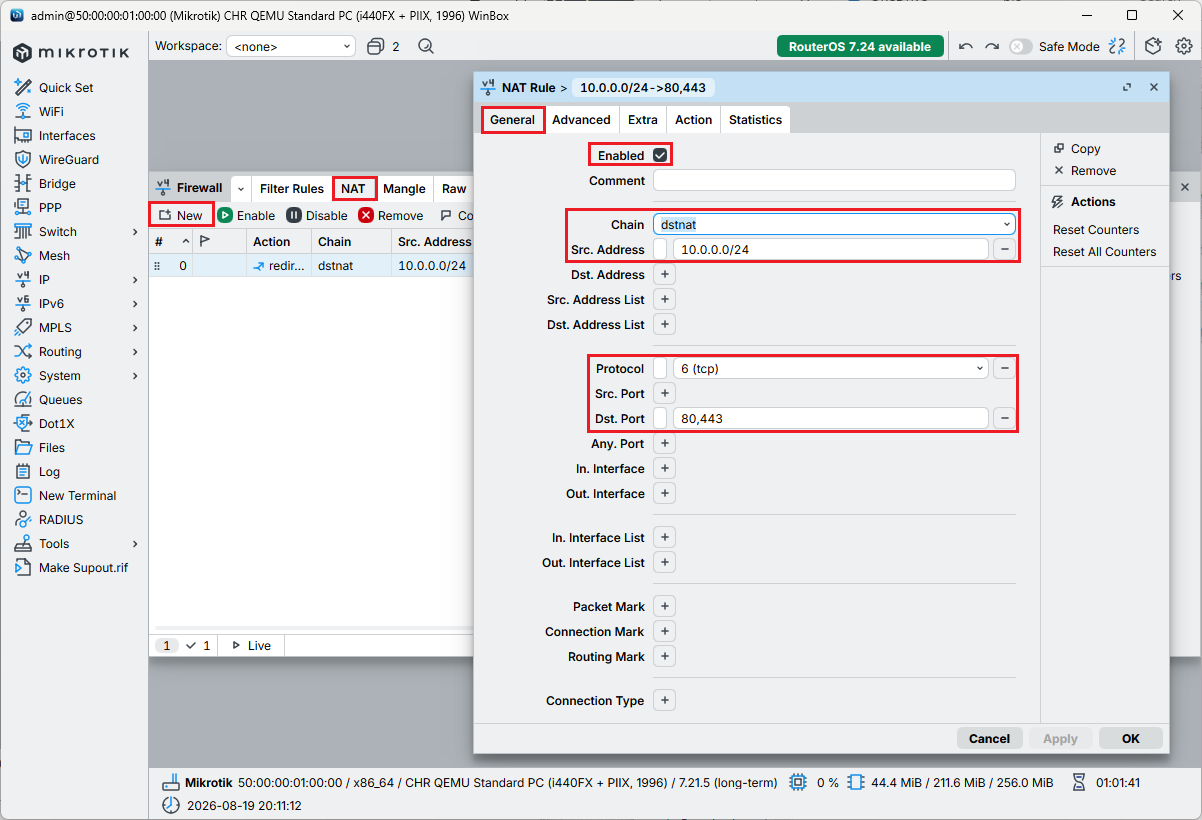Viewport: 1202px width, 820px height.
Task: Expand the Switch submenu
Action: (x=135, y=231)
